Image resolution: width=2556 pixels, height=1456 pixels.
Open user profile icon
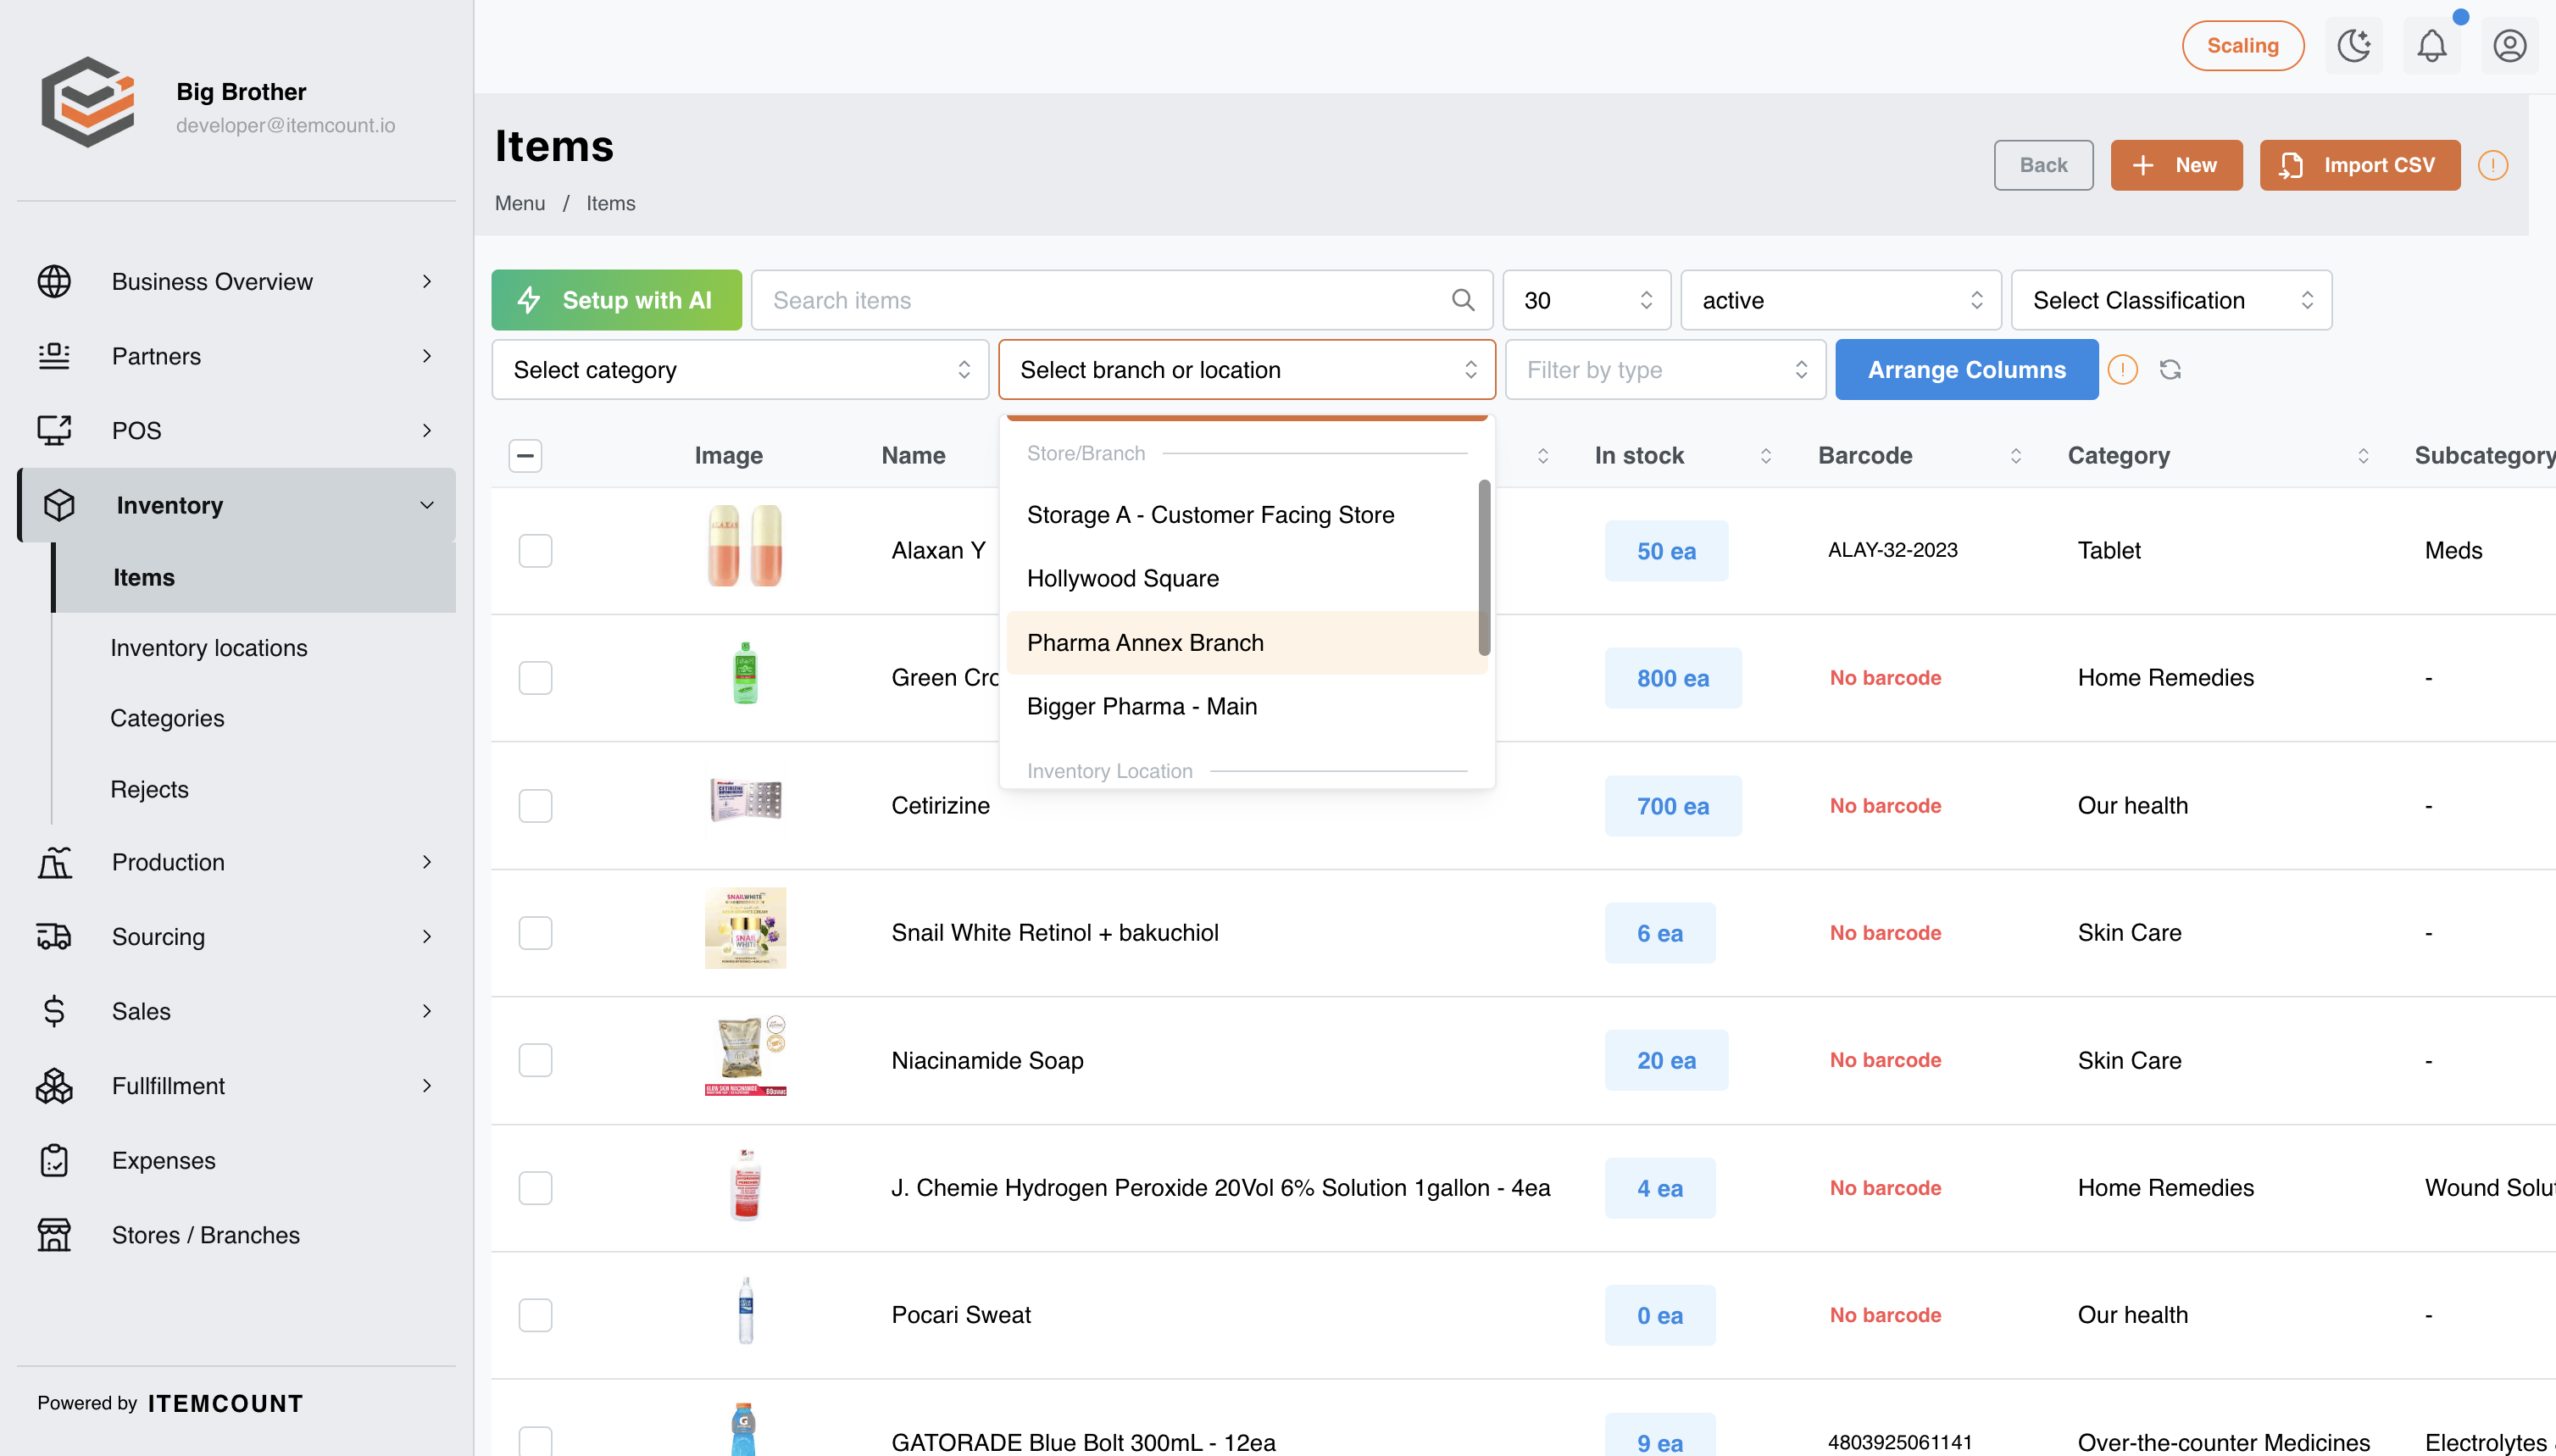pyautogui.click(x=2510, y=46)
